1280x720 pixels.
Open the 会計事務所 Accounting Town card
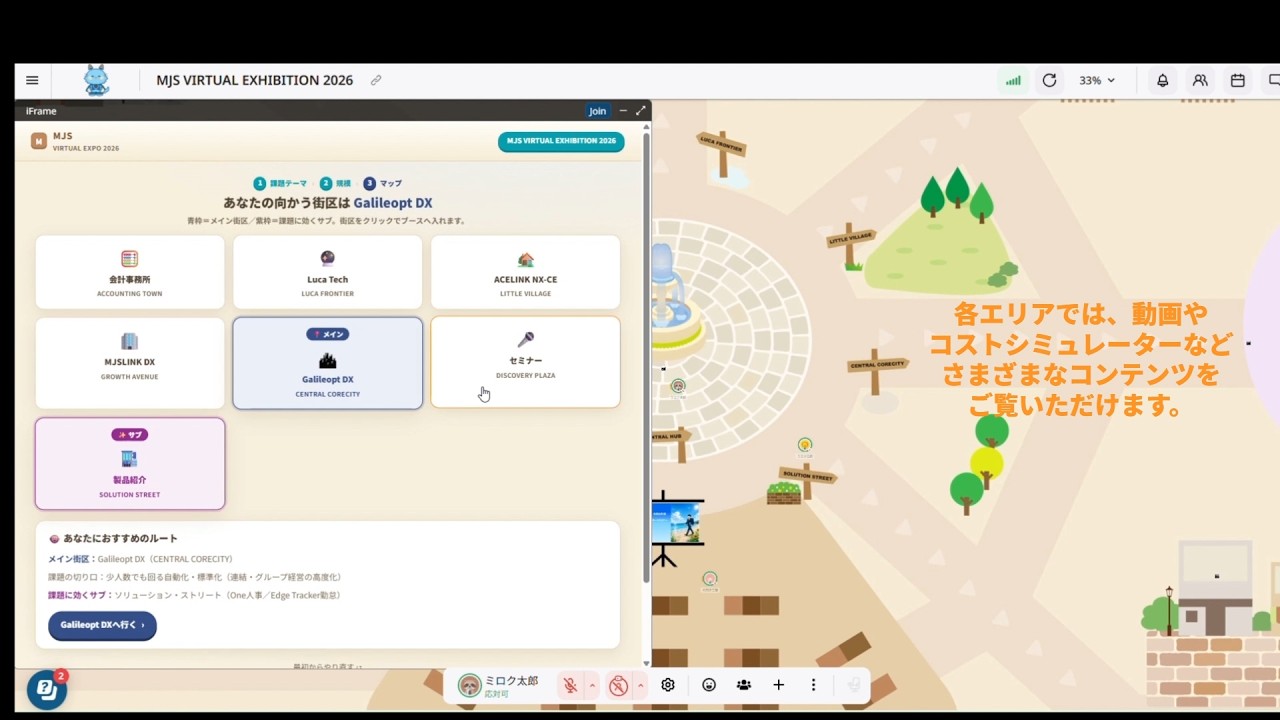(x=130, y=272)
